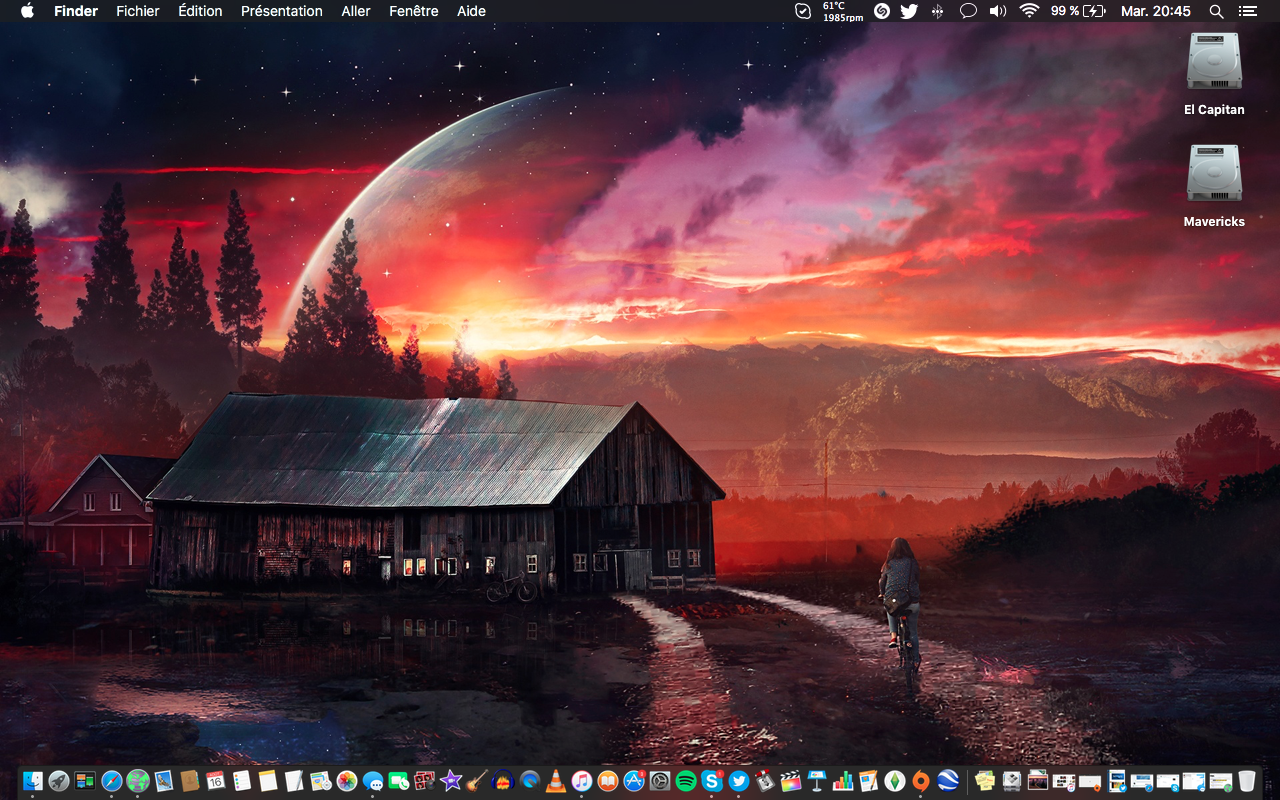Viewport: 1280px width, 800px height.
Task: Open Finder from the Dock
Action: click(33, 781)
